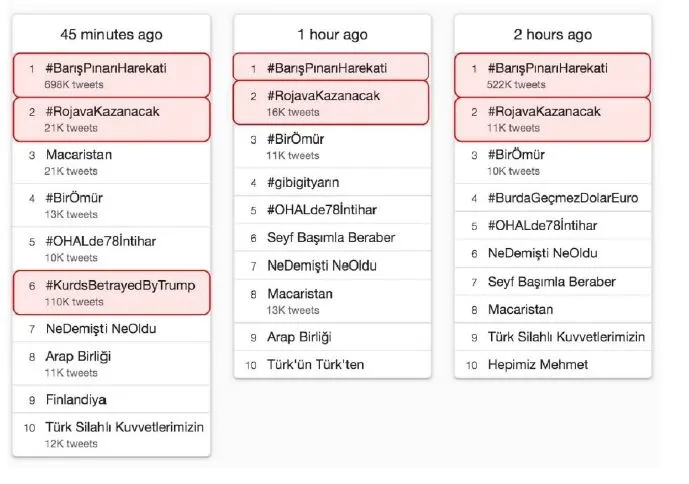Select the '2 hours ago' column header
This screenshot has height=484, width=689.
coord(553,34)
